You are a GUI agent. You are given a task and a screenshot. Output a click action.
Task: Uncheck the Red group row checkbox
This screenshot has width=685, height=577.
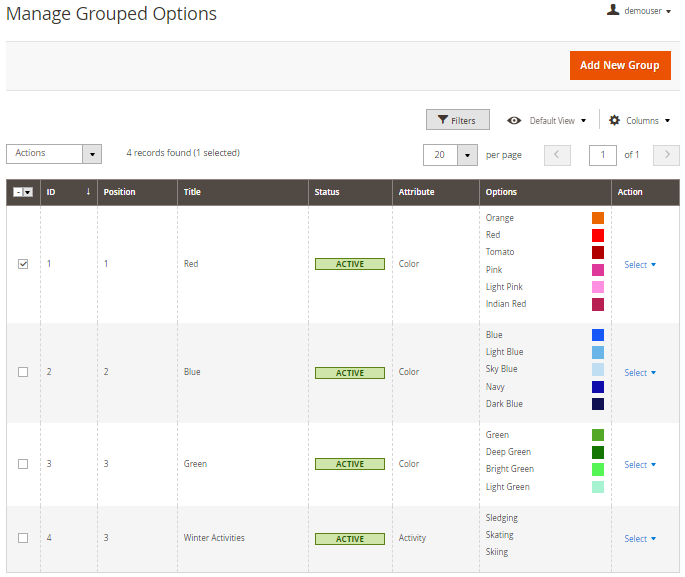pyautogui.click(x=23, y=264)
